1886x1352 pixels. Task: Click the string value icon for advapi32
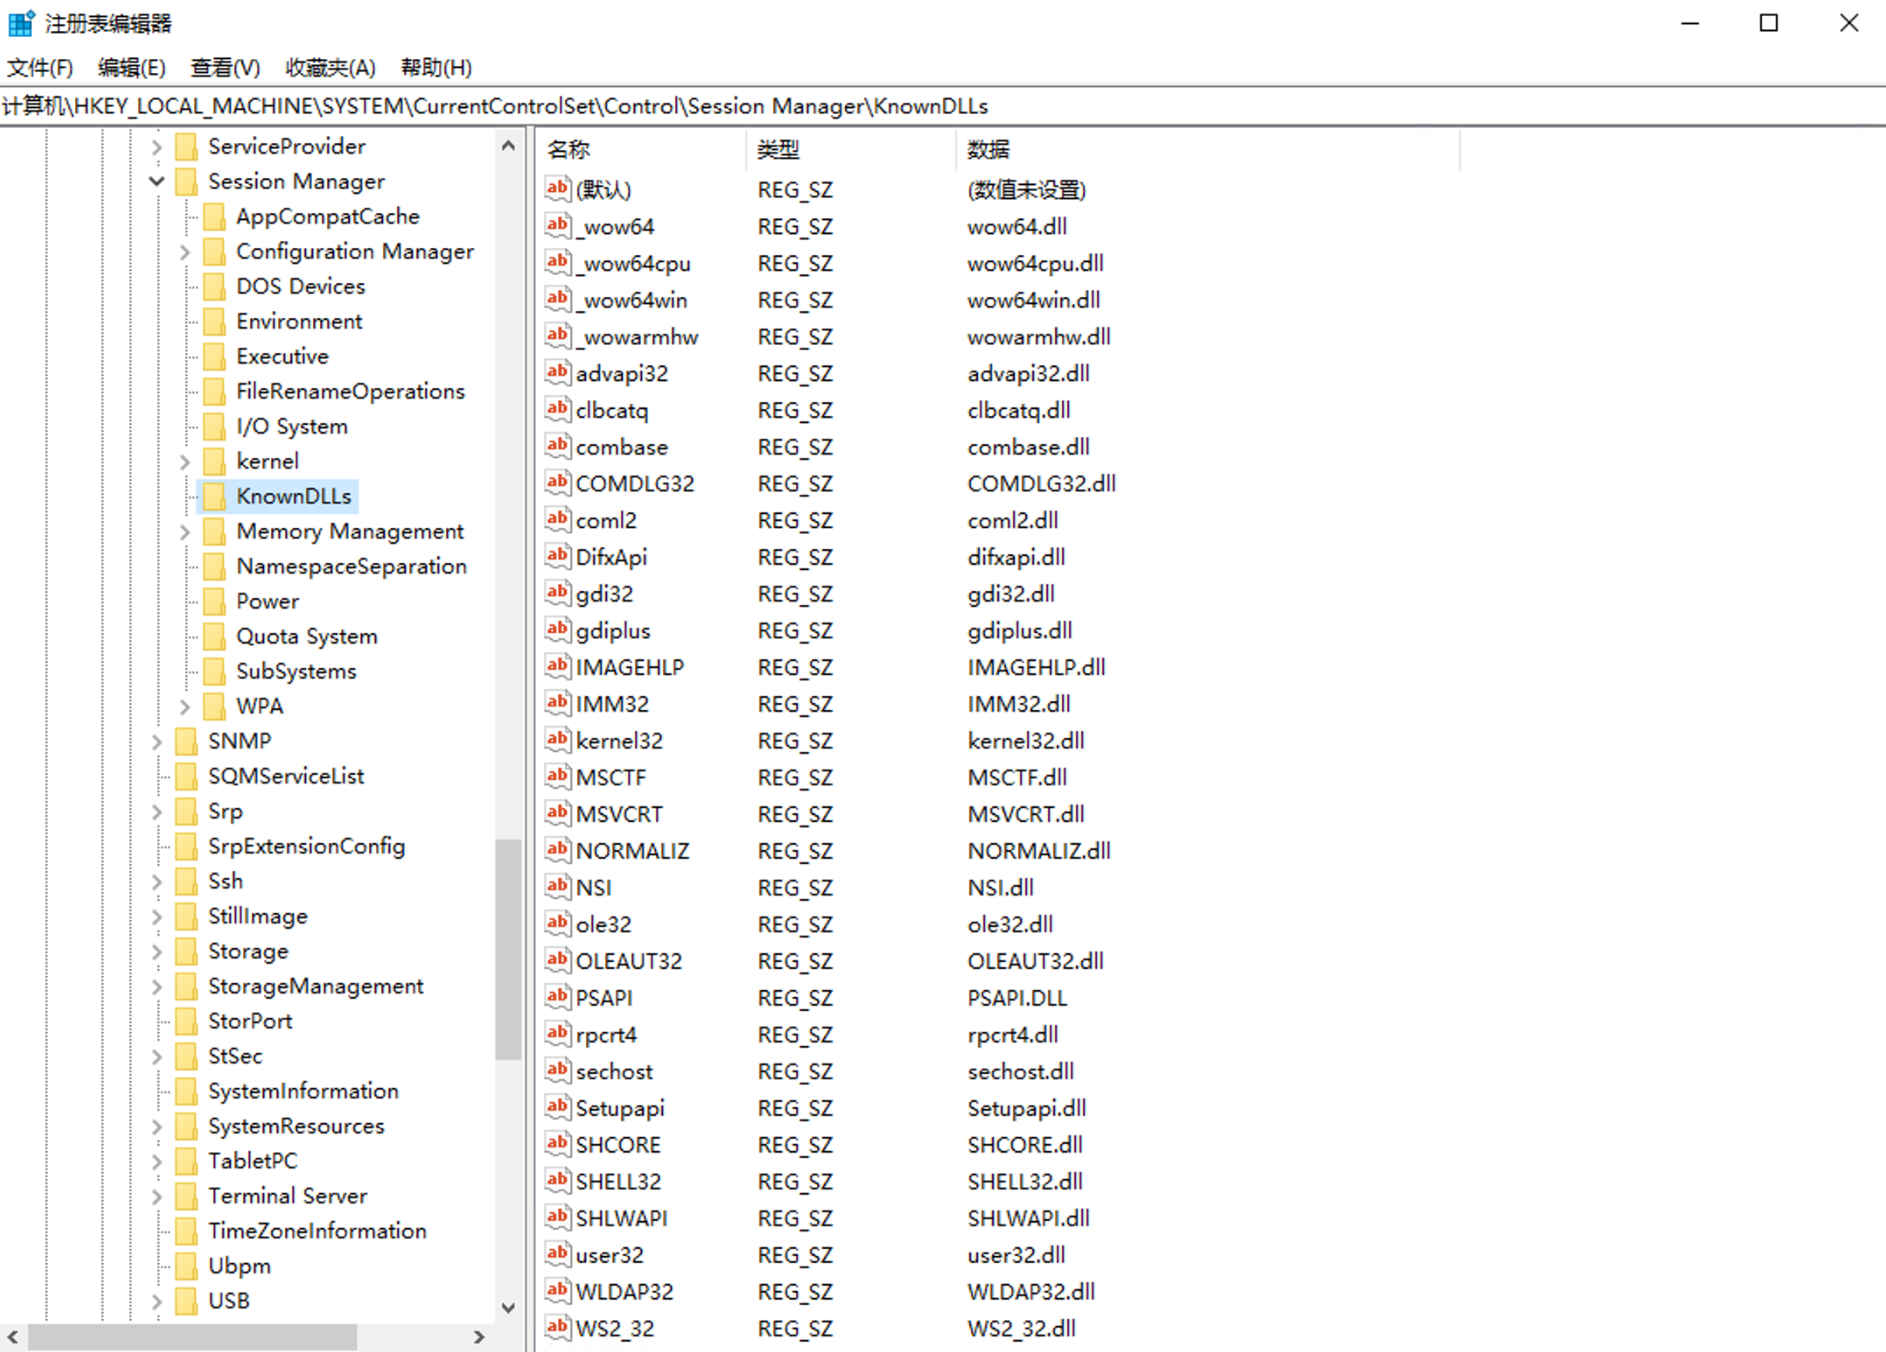click(558, 373)
